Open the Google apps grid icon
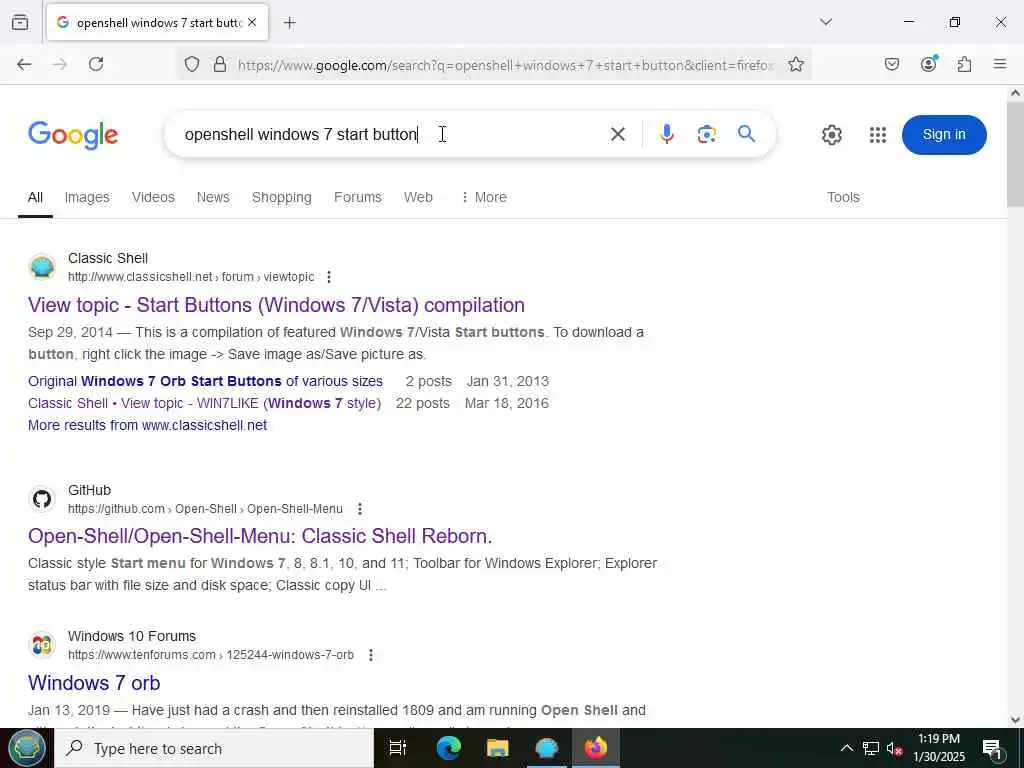 (878, 135)
